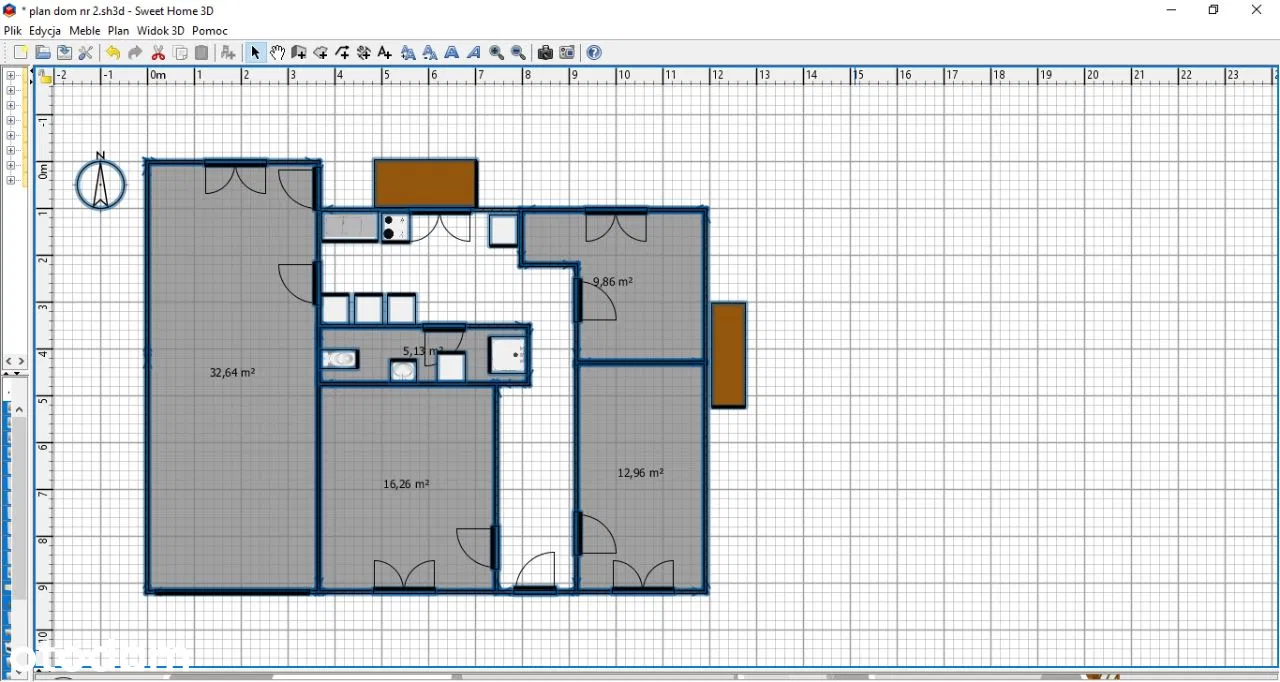Open the Meble menu
The height and width of the screenshot is (682, 1280).
(x=84, y=31)
